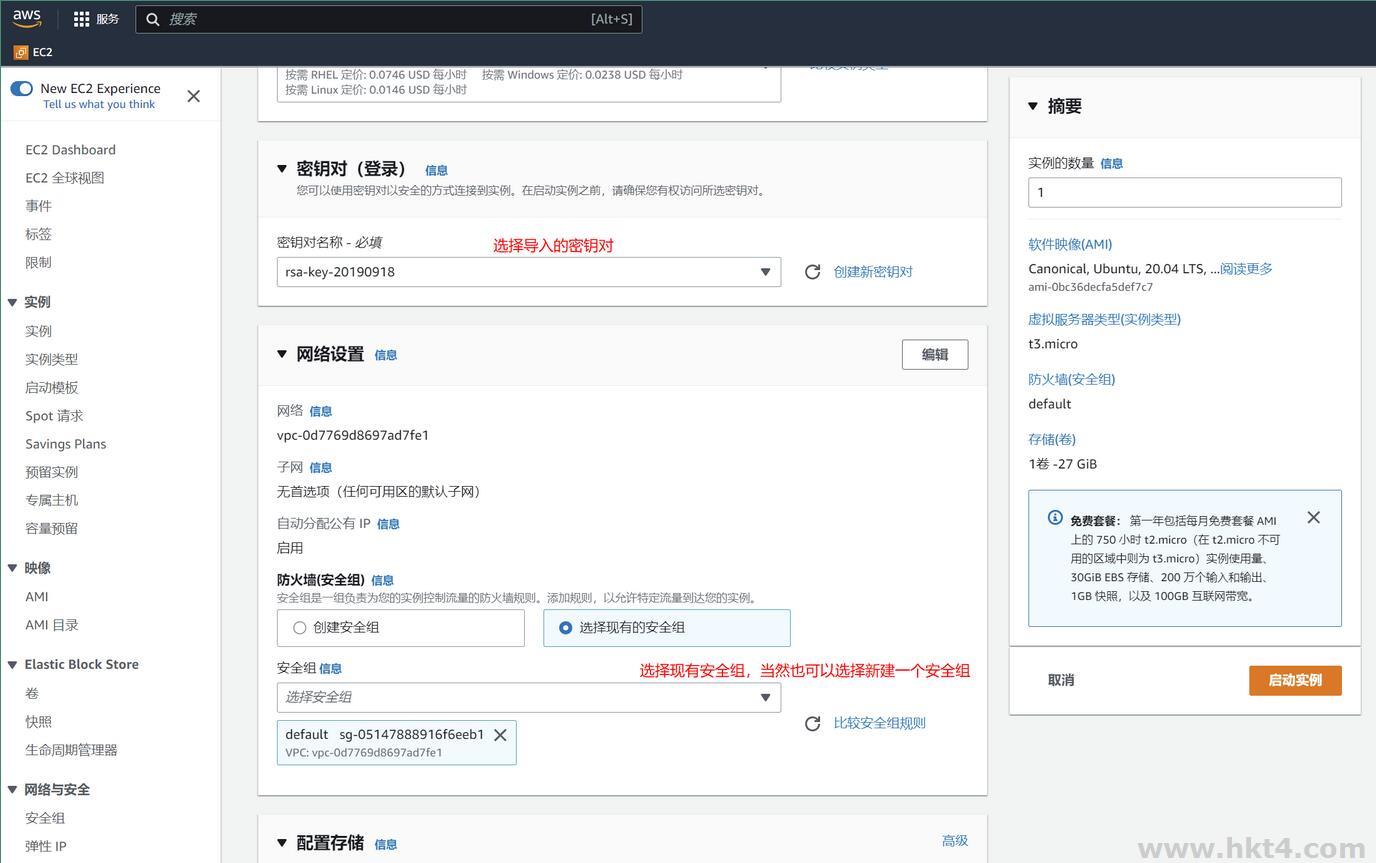Click the t3.micro instance type text
Image resolution: width=1376 pixels, height=863 pixels.
(x=1053, y=344)
